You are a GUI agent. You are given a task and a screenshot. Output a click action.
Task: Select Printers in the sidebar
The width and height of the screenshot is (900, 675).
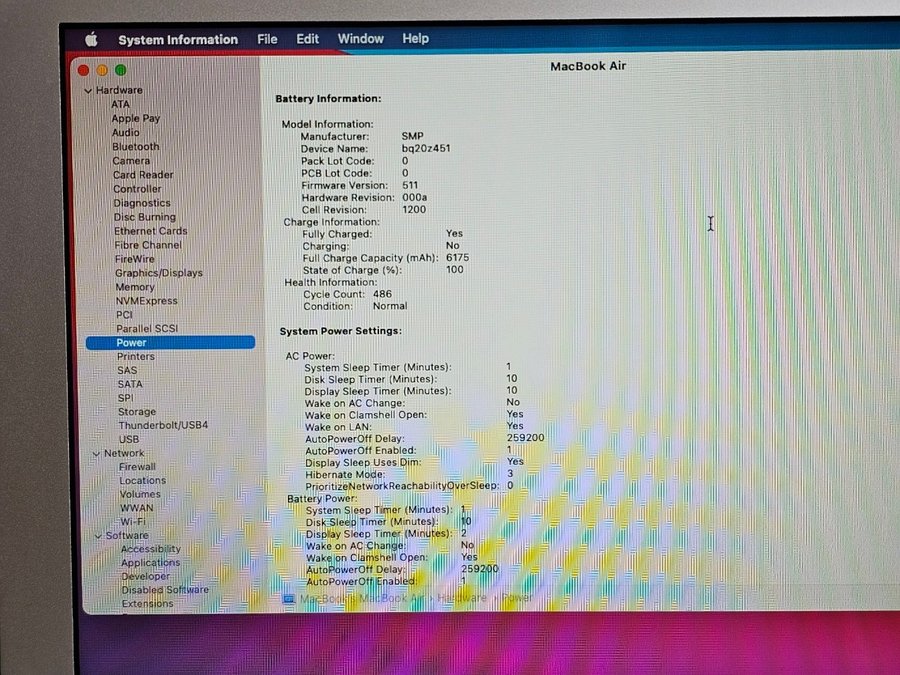point(136,356)
